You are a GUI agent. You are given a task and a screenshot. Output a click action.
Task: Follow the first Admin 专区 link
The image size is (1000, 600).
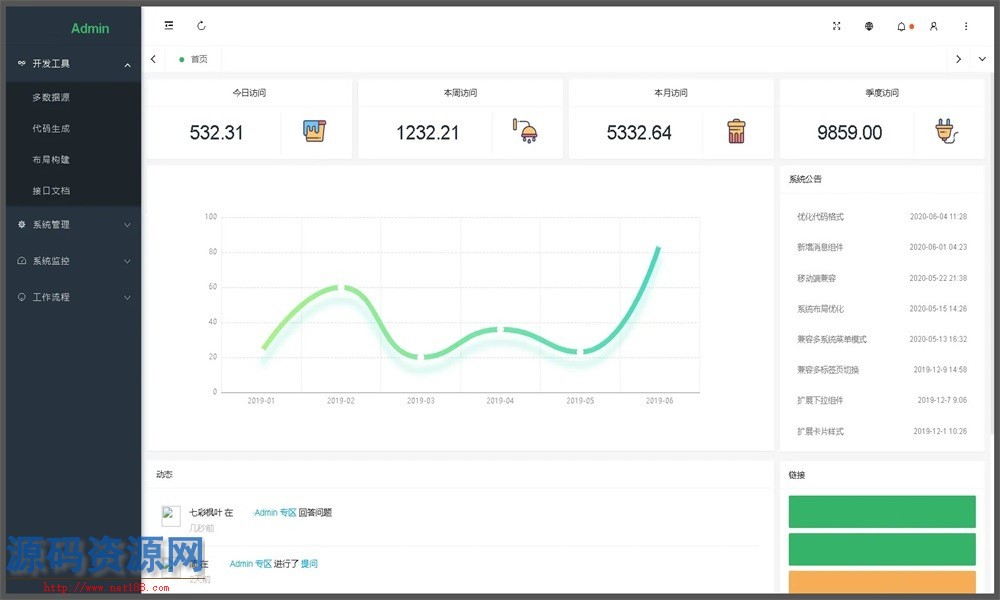[x=276, y=512]
